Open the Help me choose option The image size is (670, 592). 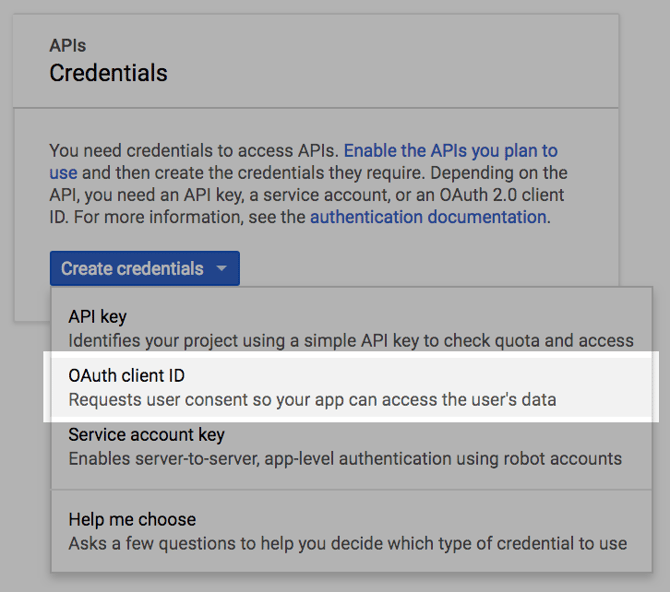click(351, 531)
